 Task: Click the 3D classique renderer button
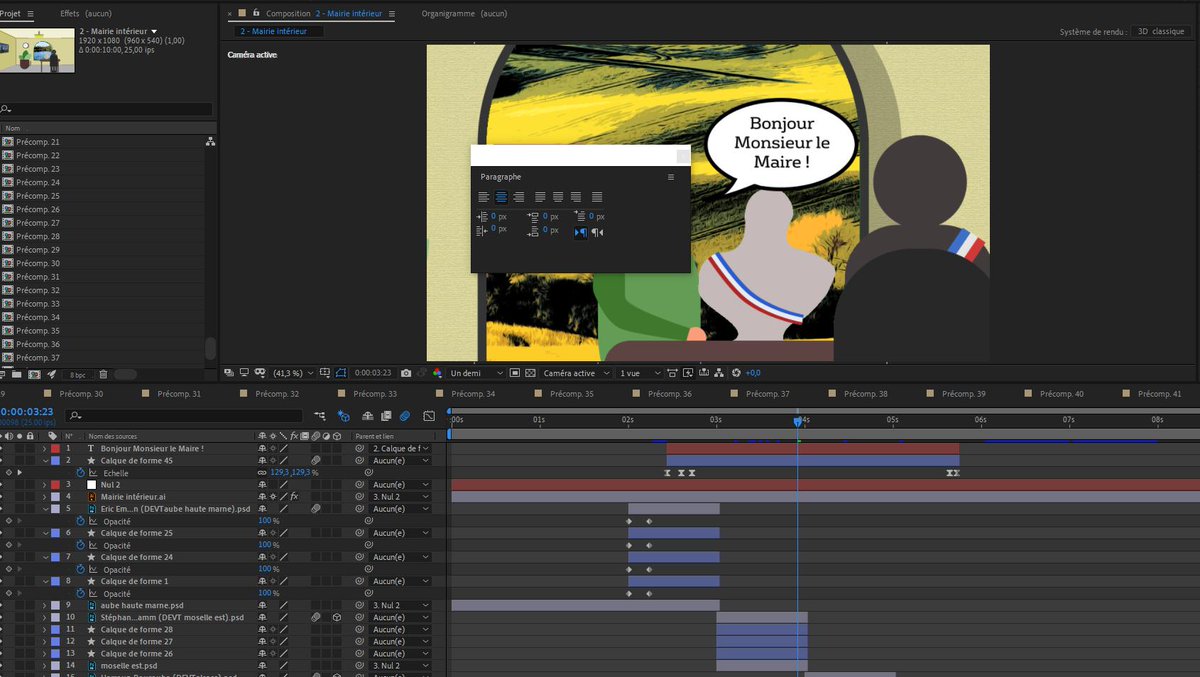[x=1161, y=32]
